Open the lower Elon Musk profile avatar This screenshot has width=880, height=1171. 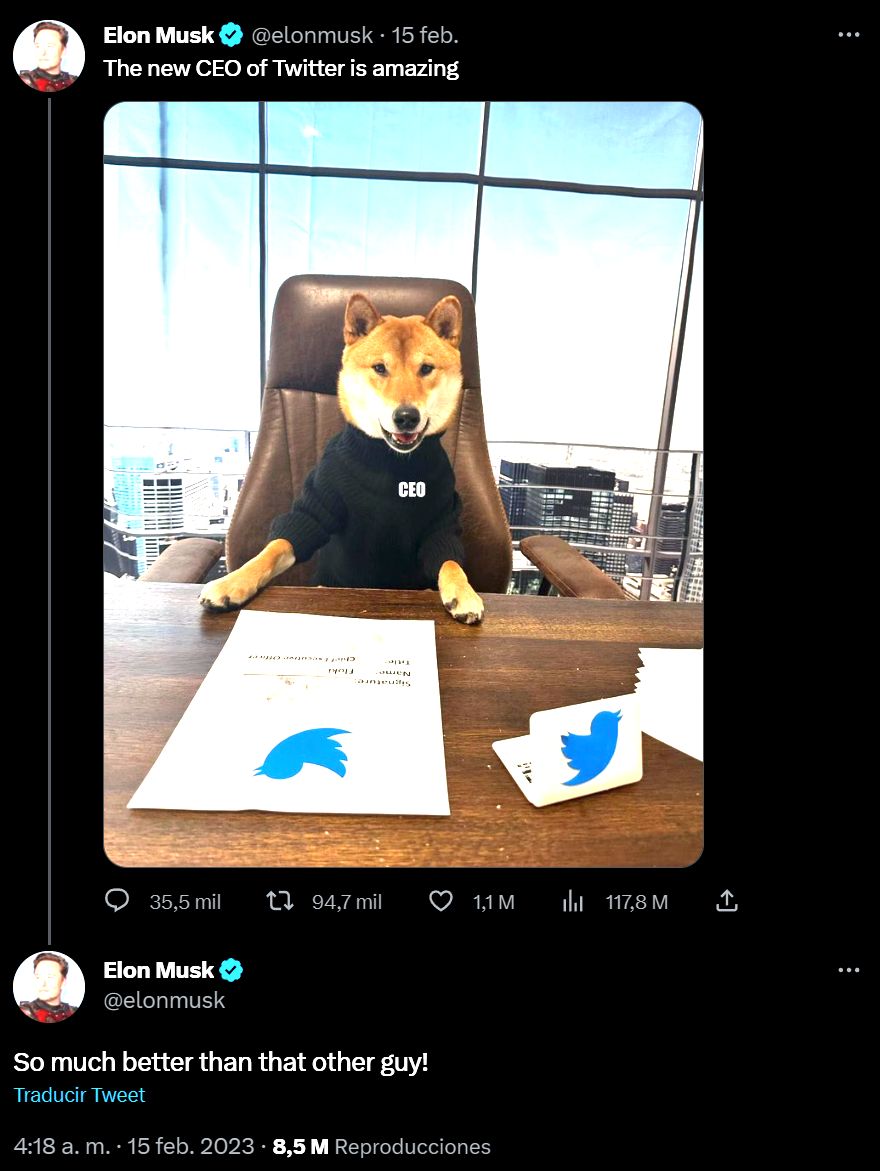(x=48, y=986)
